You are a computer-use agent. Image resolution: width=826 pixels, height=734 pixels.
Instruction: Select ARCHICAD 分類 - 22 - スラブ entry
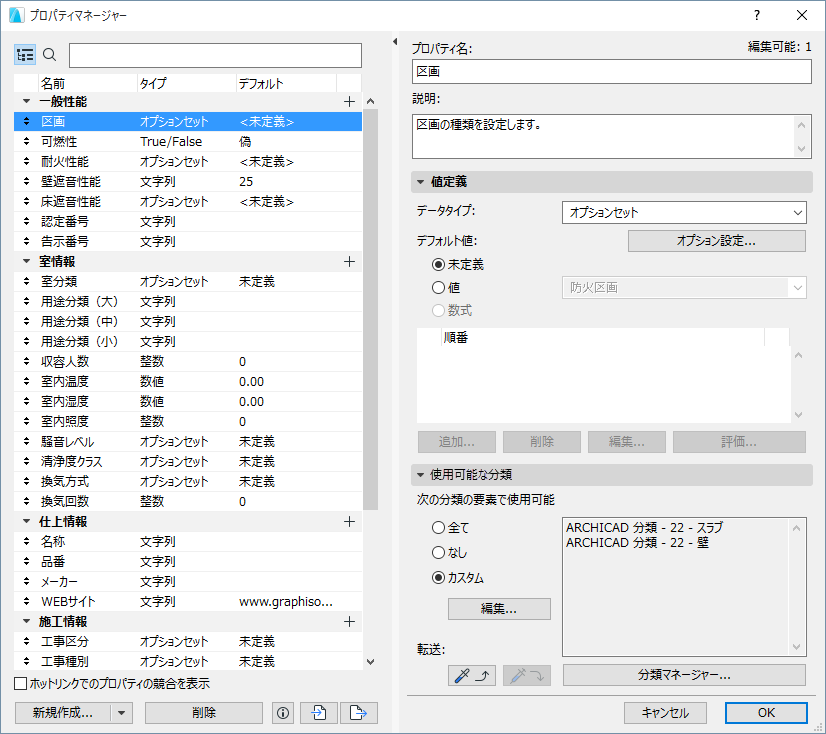645,527
